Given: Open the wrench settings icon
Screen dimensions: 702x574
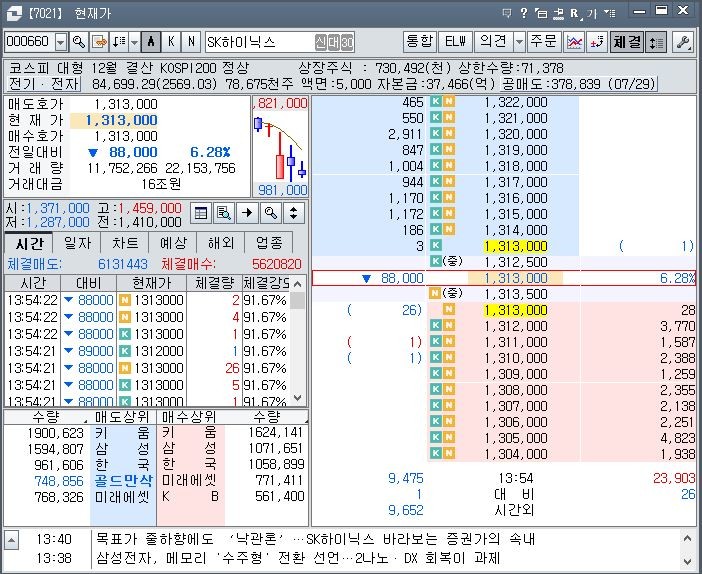Looking at the screenshot, I should pyautogui.click(x=682, y=42).
